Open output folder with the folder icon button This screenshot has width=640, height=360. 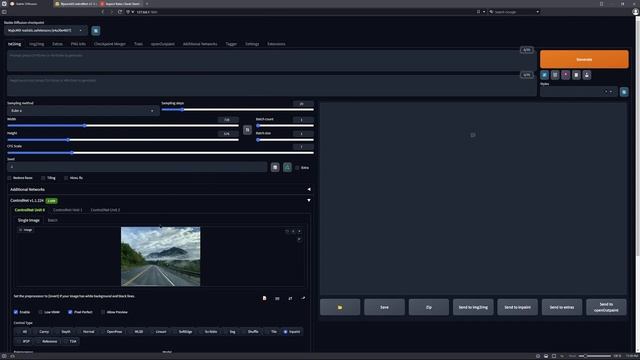(x=340, y=307)
